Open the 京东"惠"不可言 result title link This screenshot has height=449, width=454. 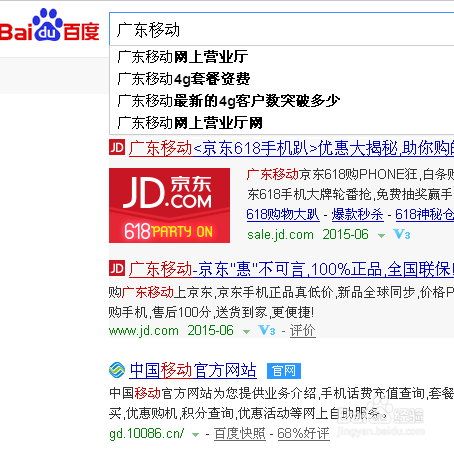pyautogui.click(x=291, y=269)
